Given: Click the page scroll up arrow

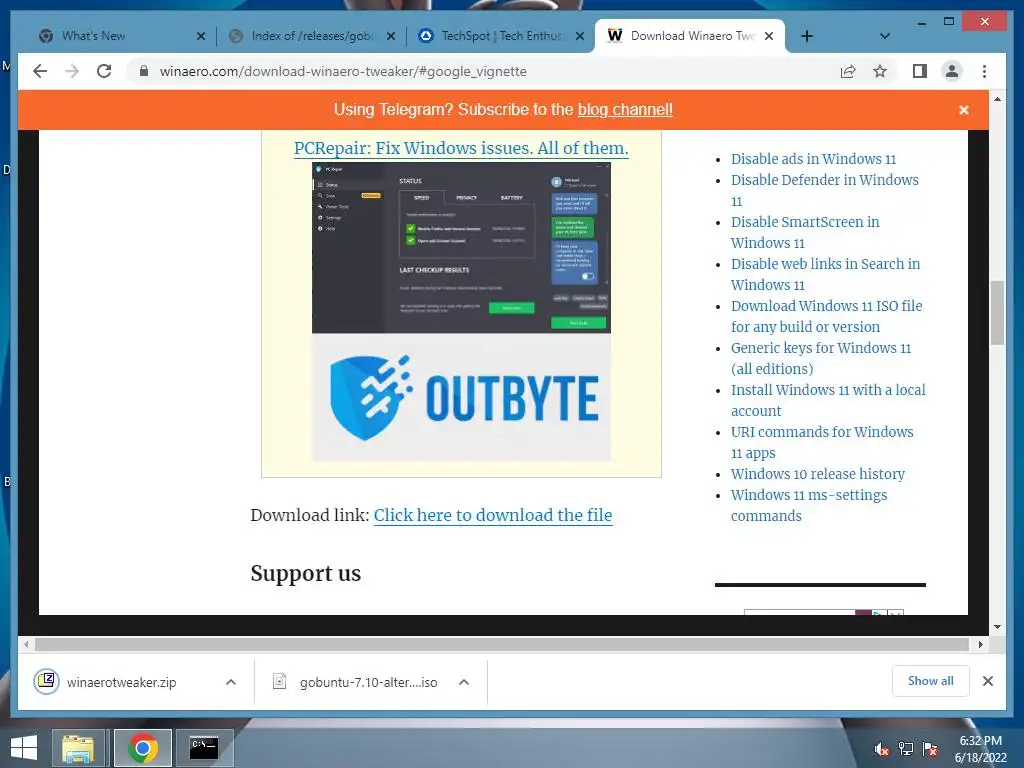Looking at the screenshot, I should click(x=997, y=99).
